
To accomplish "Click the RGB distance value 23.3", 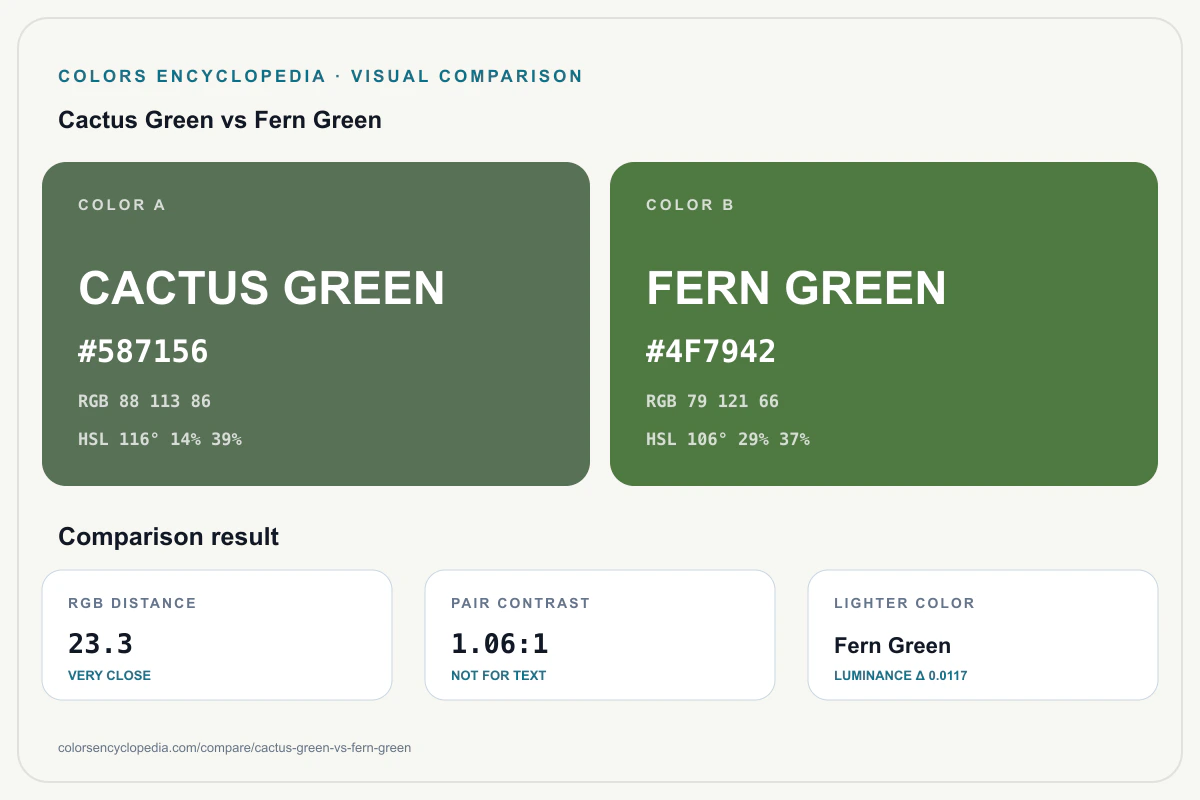I will 100,644.
